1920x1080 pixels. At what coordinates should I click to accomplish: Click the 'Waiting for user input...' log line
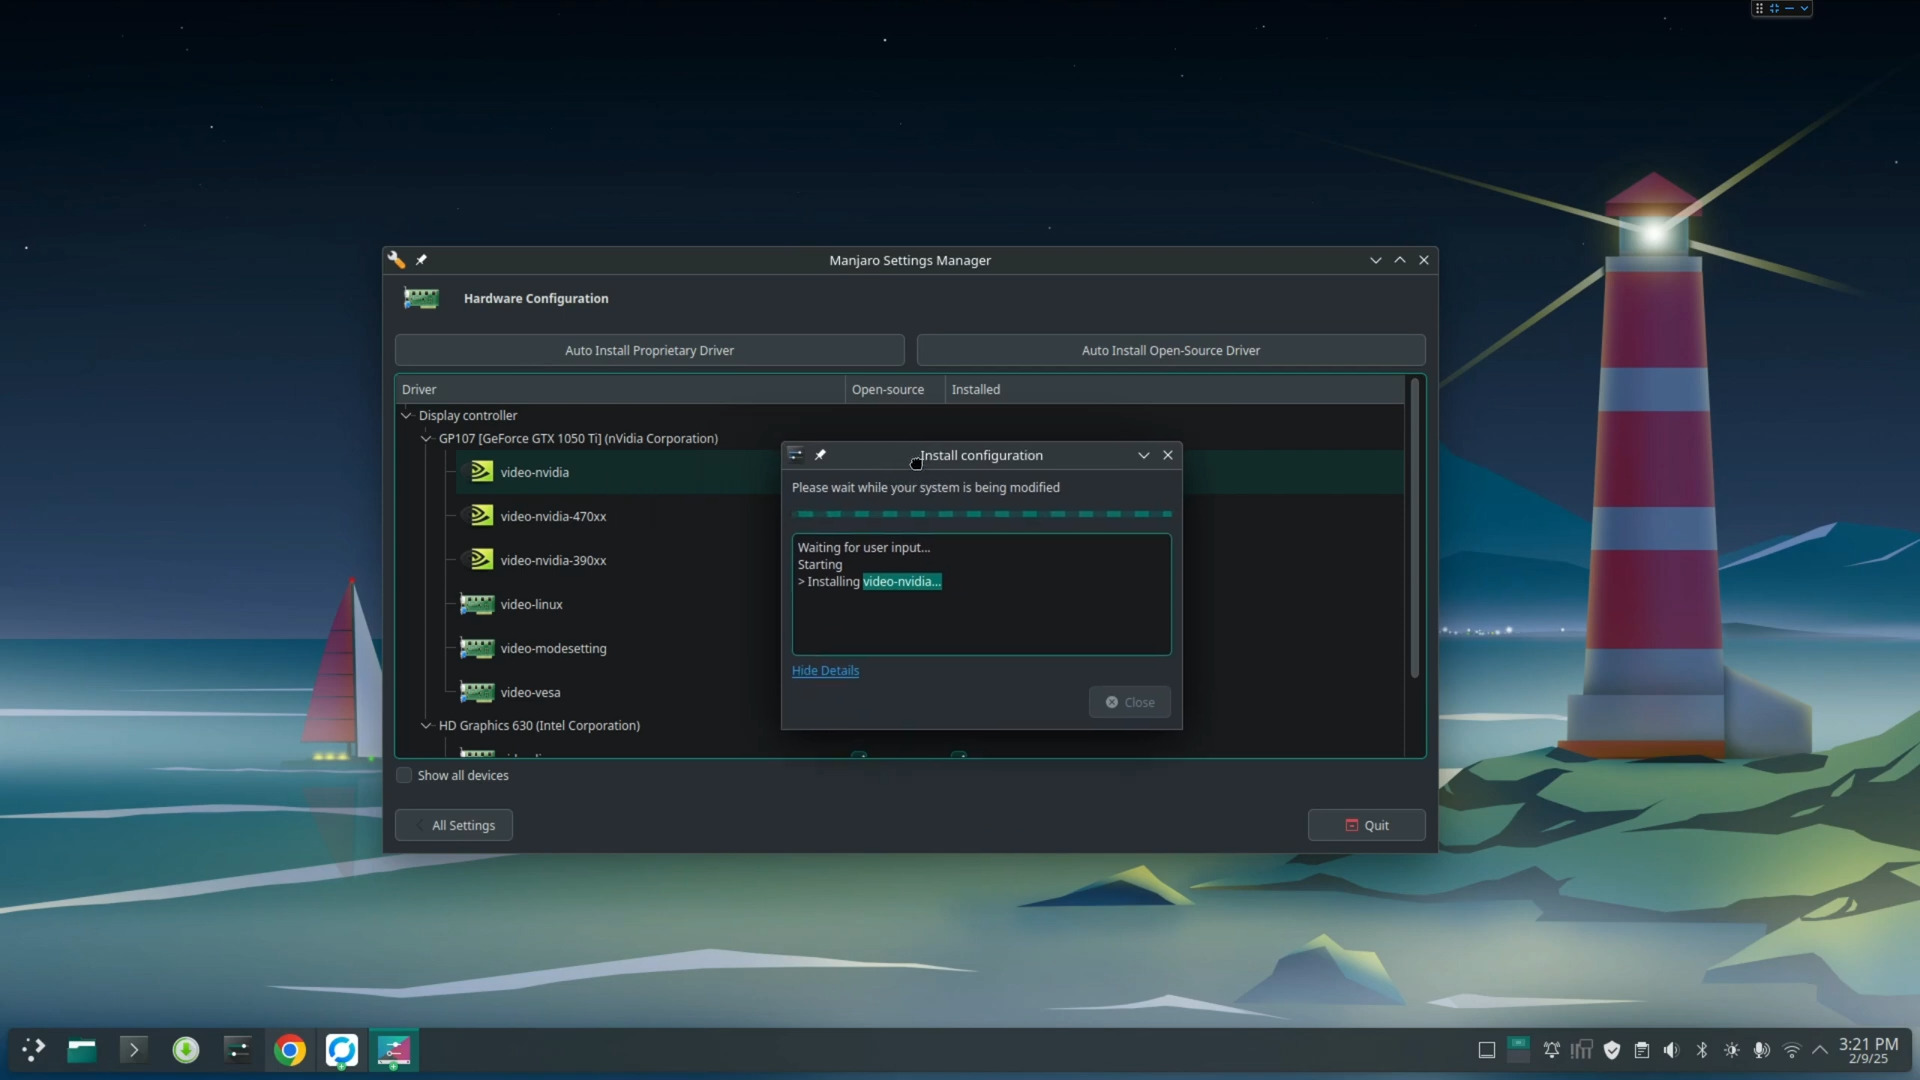click(864, 547)
